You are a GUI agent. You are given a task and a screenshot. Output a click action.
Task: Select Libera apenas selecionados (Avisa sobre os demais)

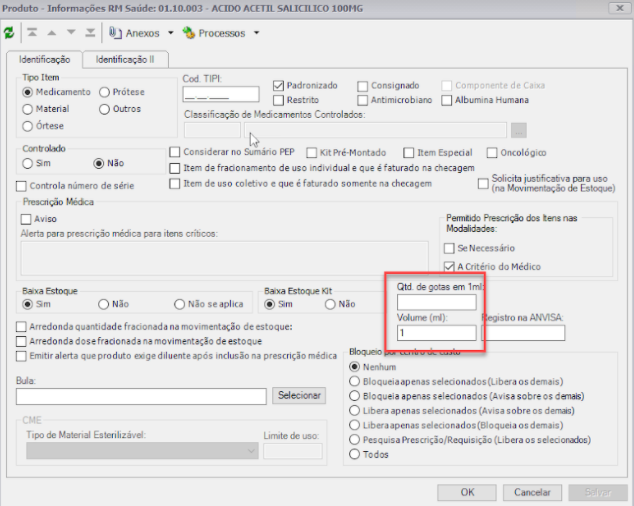tap(354, 411)
